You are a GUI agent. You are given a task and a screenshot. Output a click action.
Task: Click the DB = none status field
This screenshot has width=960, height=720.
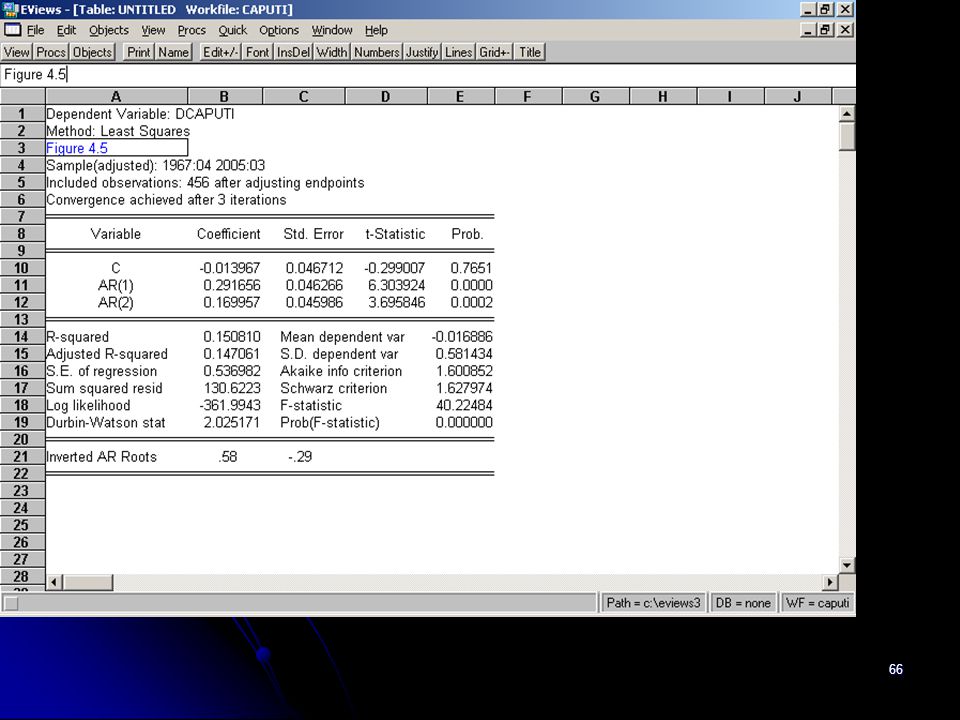[743, 603]
